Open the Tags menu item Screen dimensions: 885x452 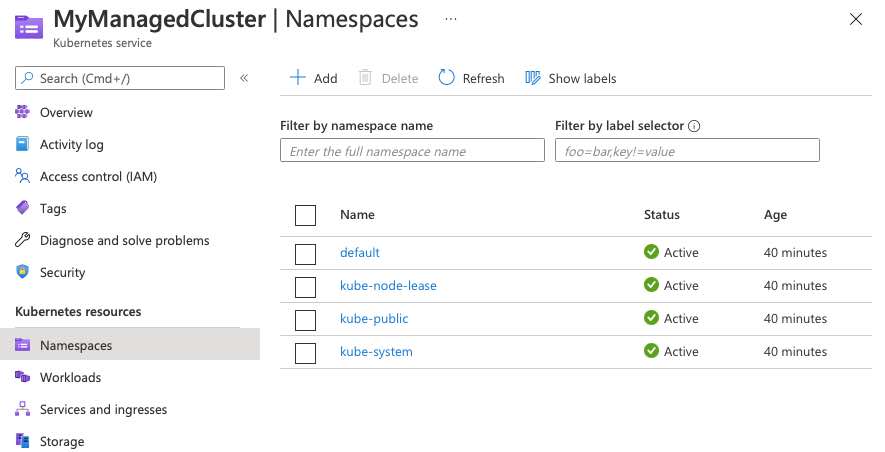(53, 209)
